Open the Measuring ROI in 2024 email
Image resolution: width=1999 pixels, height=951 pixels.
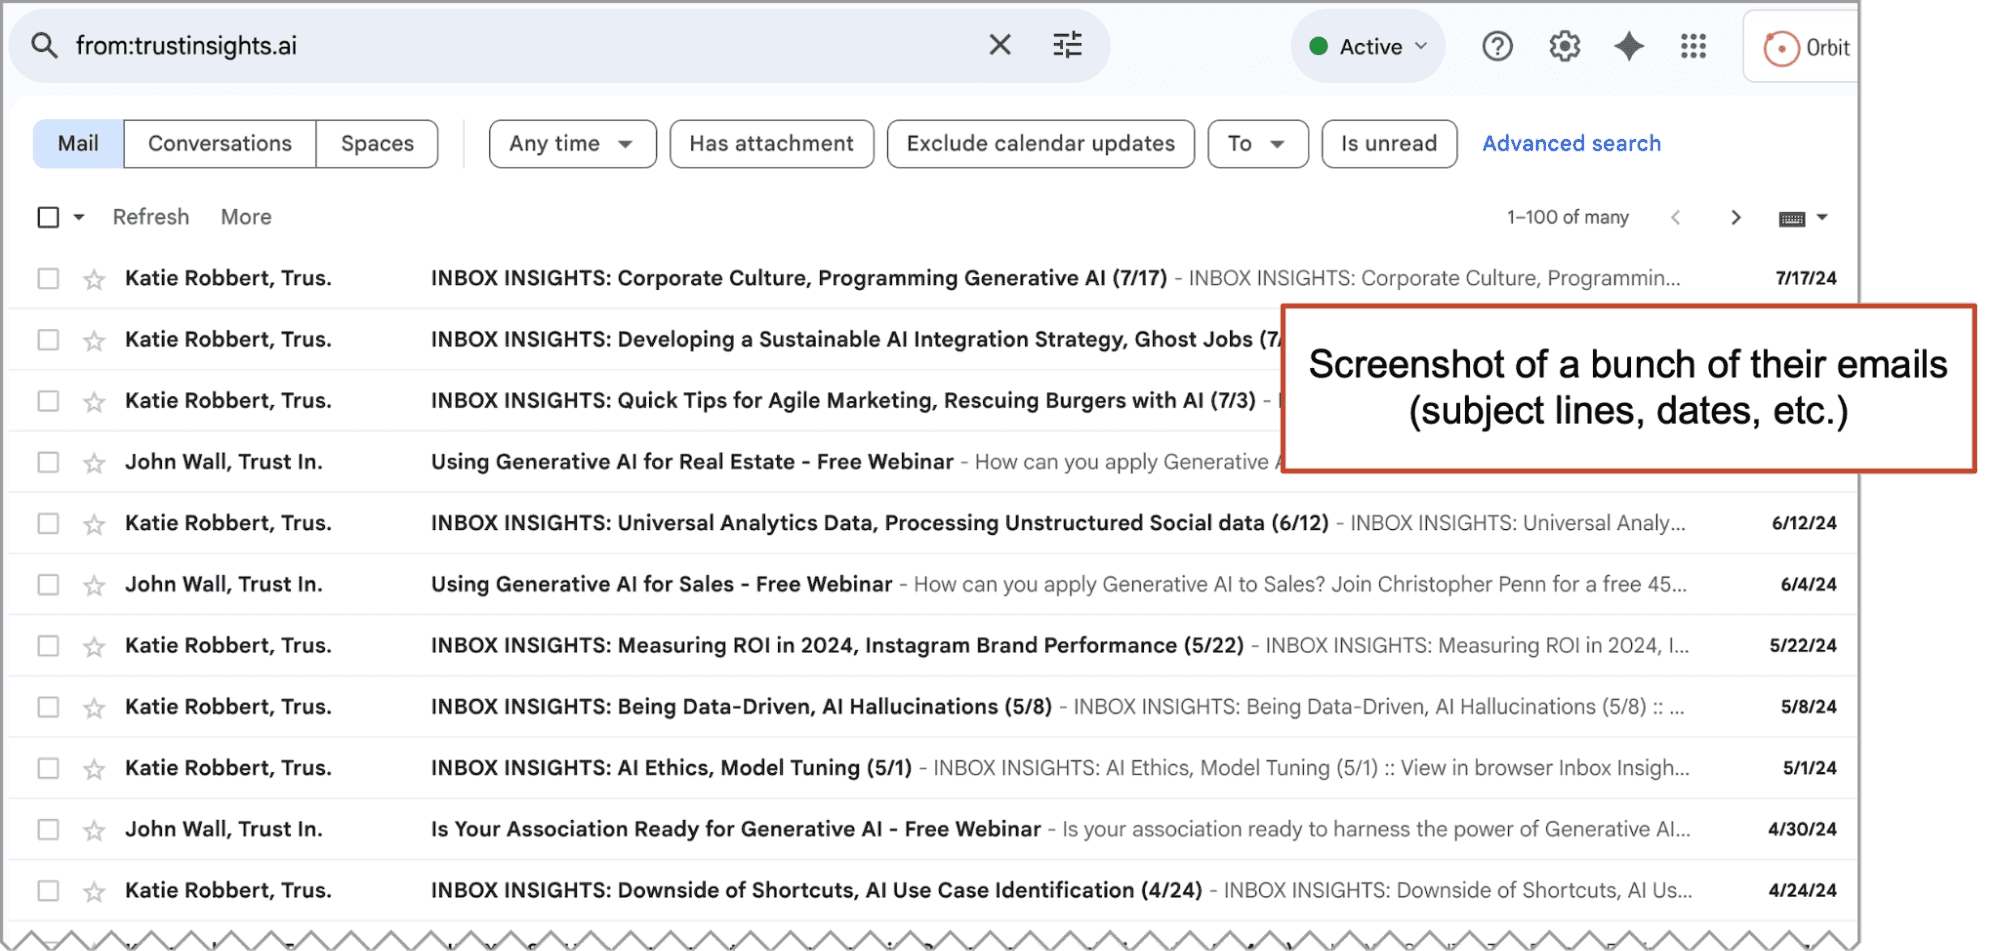tap(930, 645)
